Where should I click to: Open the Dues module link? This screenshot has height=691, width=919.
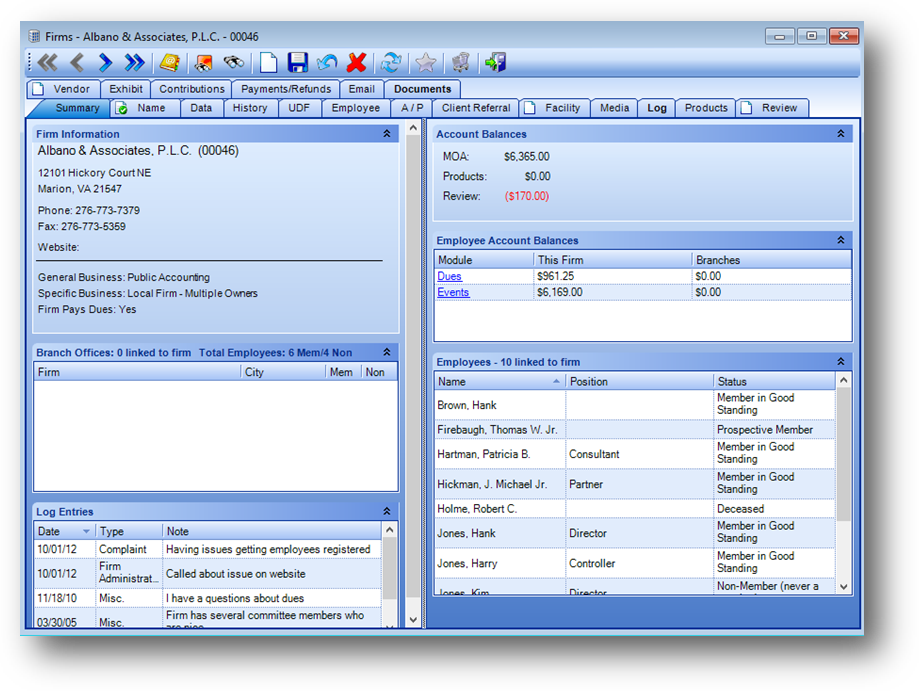click(x=450, y=276)
